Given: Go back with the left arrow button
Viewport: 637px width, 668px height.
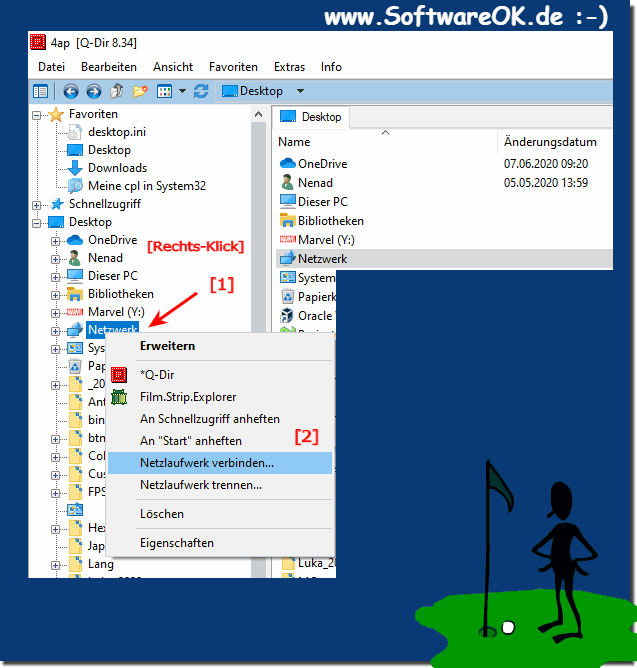Looking at the screenshot, I should point(71,91).
